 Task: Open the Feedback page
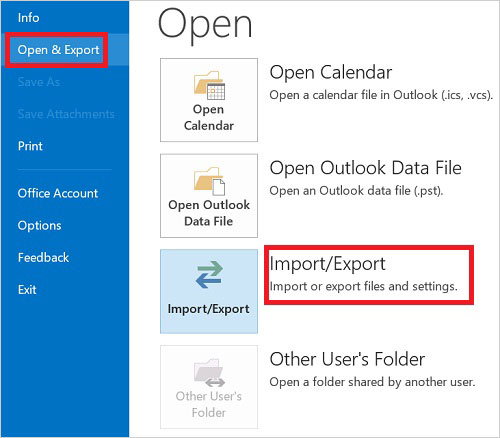[43, 258]
